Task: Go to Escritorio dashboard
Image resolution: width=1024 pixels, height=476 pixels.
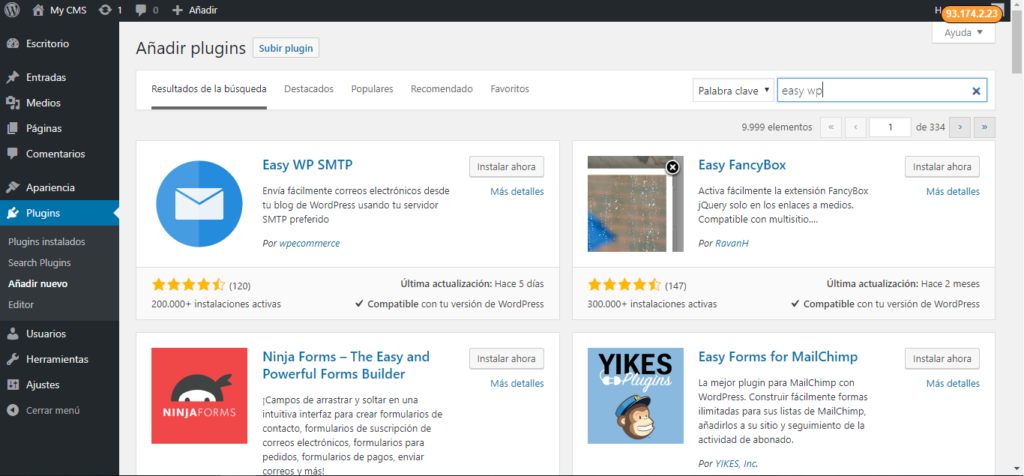Action: coord(47,44)
